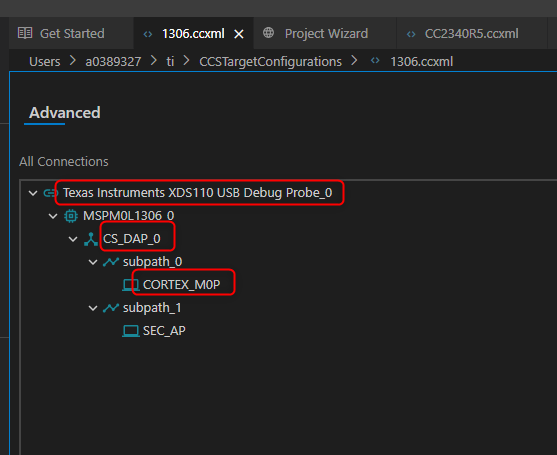Collapse the subpath_0 branch
Screen dimensions: 557x455
[x=93, y=262]
